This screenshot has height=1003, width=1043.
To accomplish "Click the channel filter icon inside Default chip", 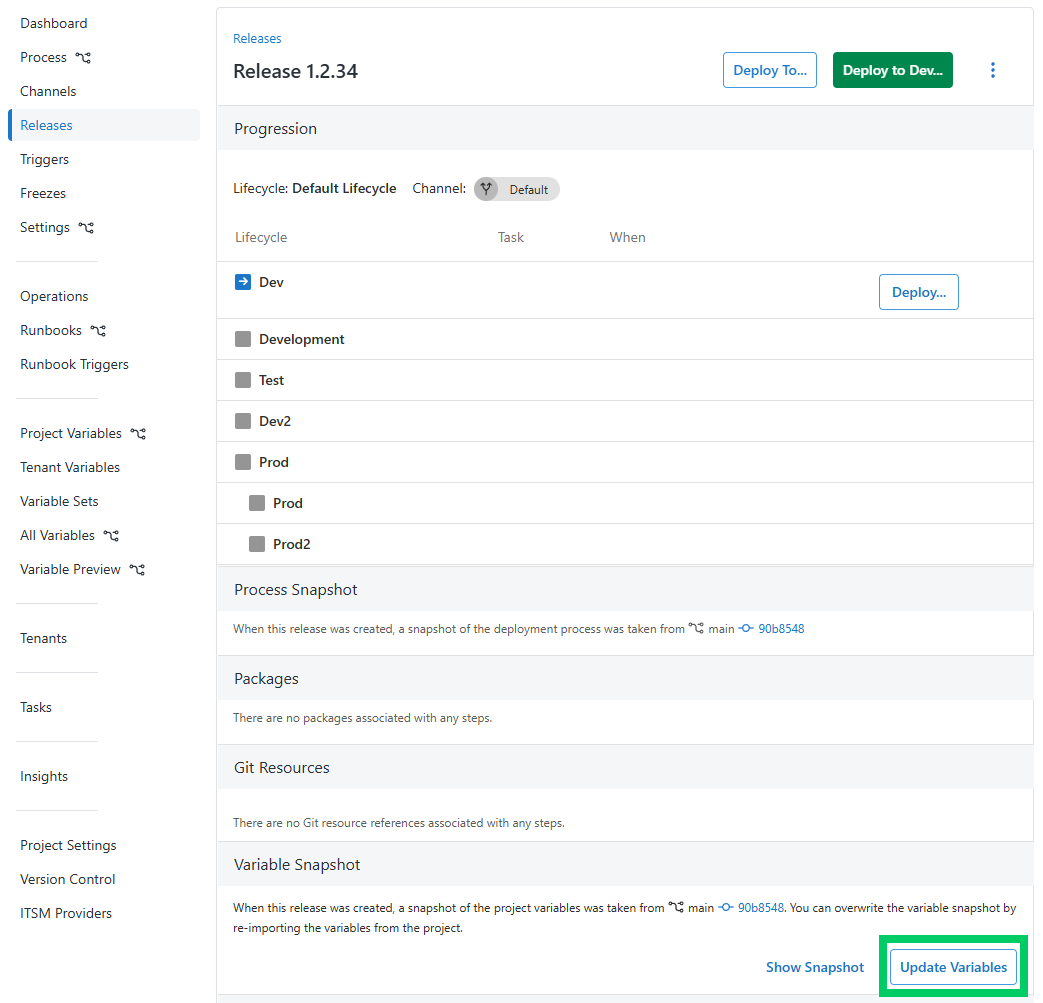I will 486,188.
